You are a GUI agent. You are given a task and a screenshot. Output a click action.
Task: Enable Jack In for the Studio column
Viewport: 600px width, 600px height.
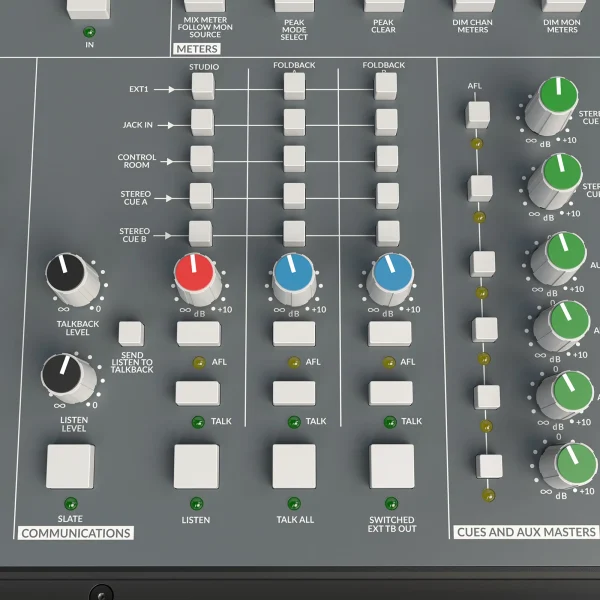pos(202,122)
